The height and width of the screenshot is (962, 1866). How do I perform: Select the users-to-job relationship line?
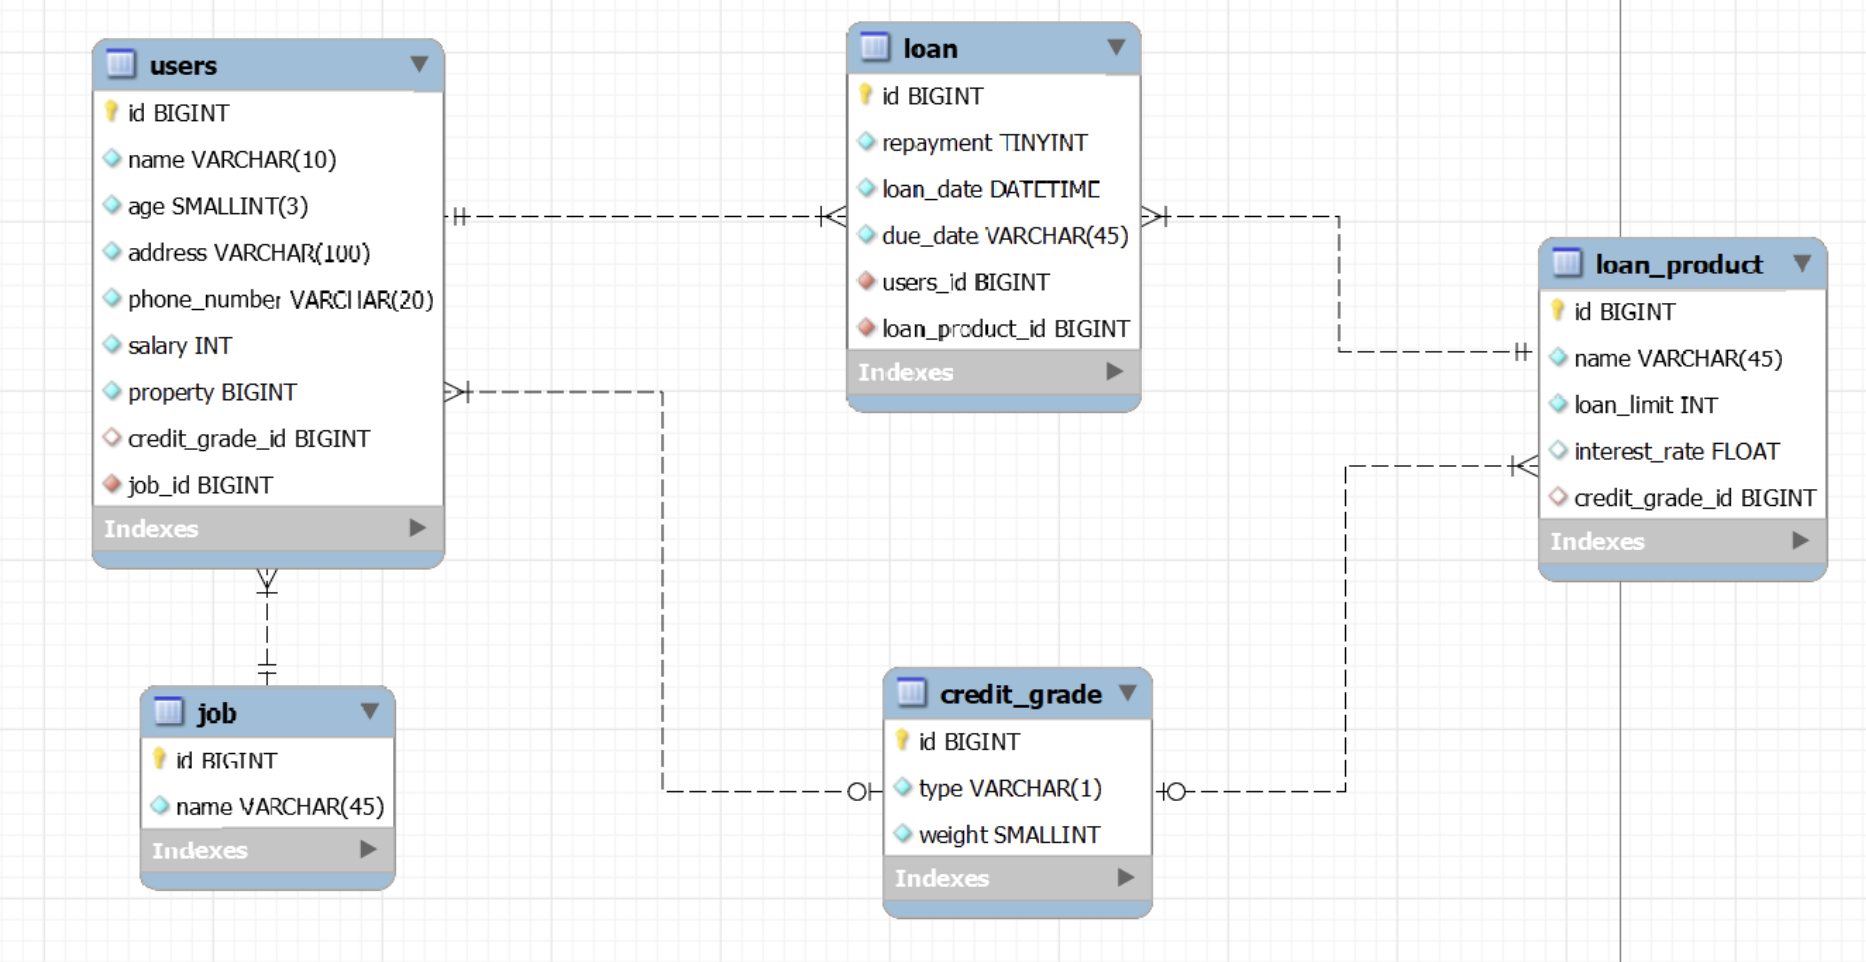[267, 627]
